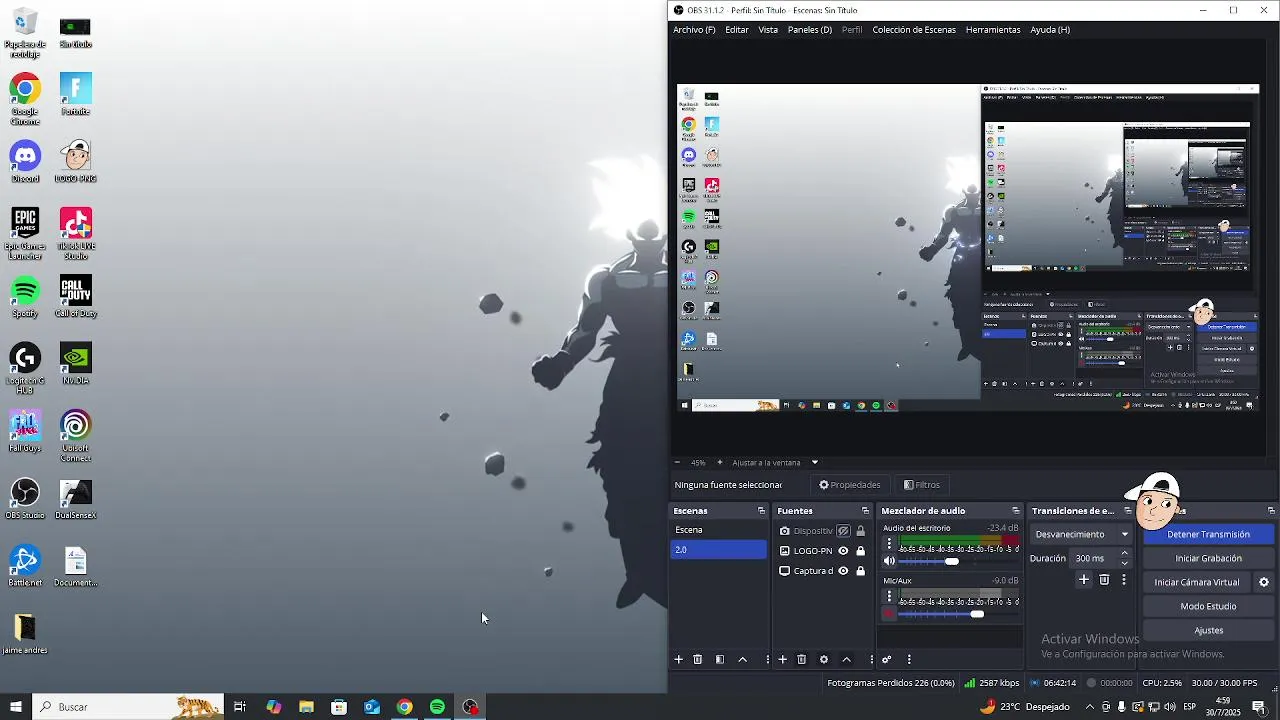Open Google Chrome from the taskbar
The image size is (1280, 720).
404,707
